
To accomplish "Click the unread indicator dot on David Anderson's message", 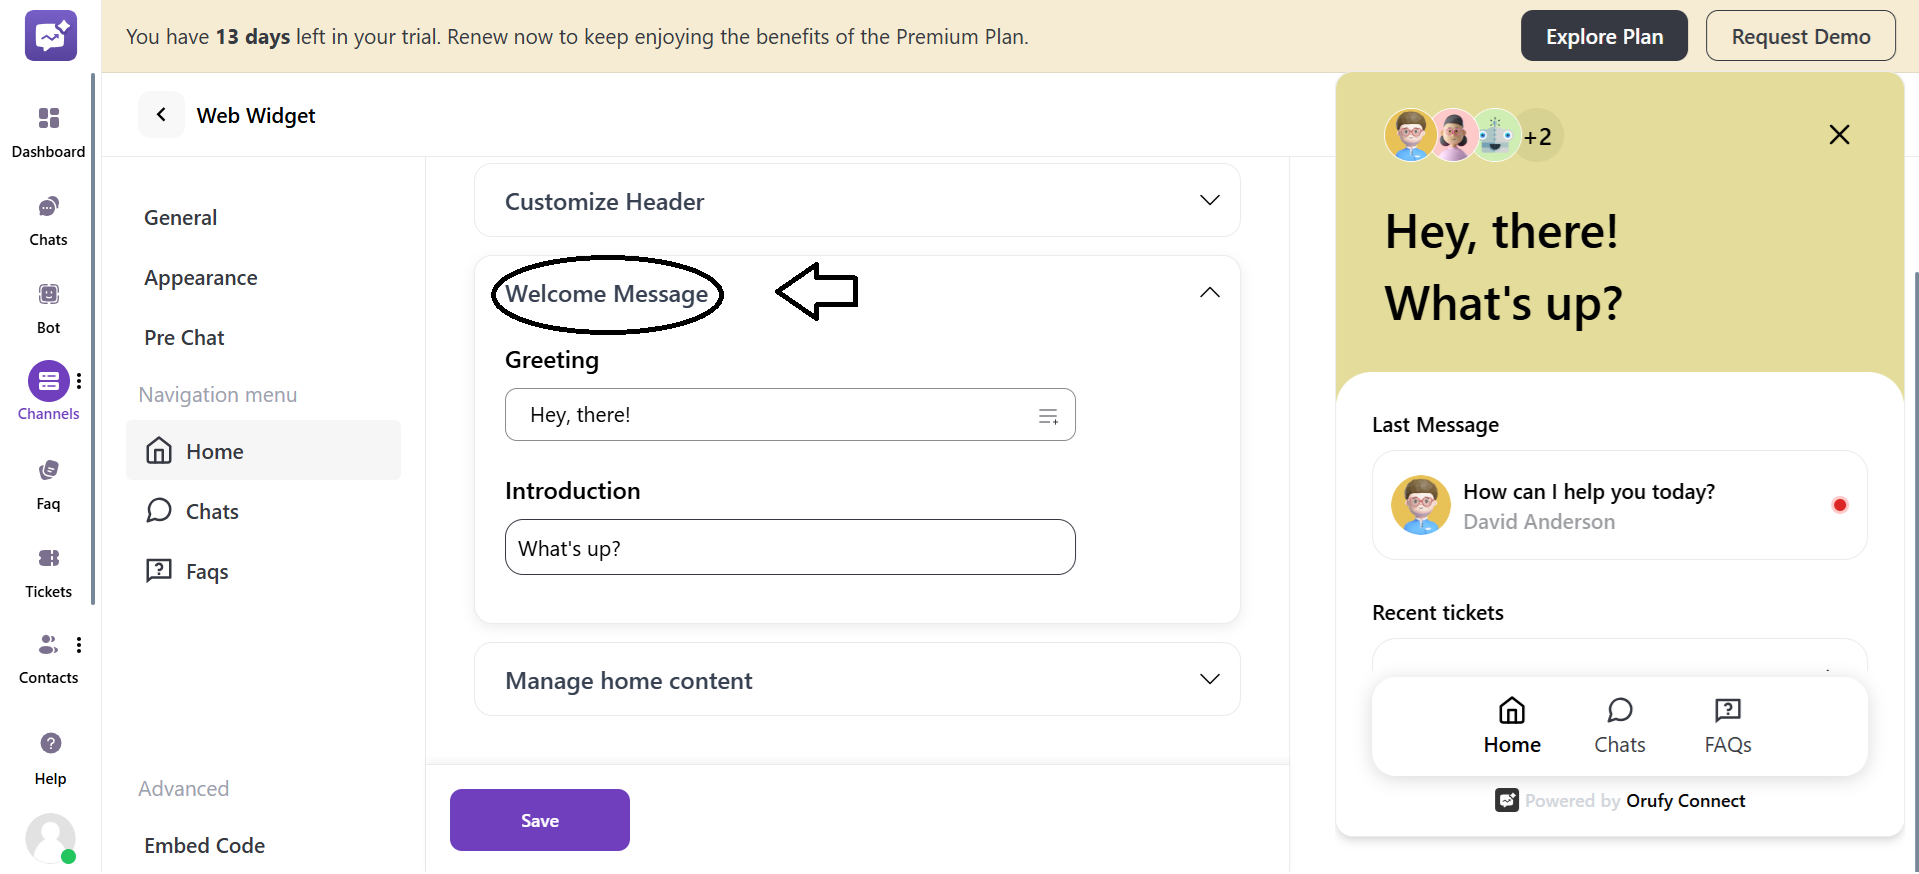I will (x=1840, y=505).
